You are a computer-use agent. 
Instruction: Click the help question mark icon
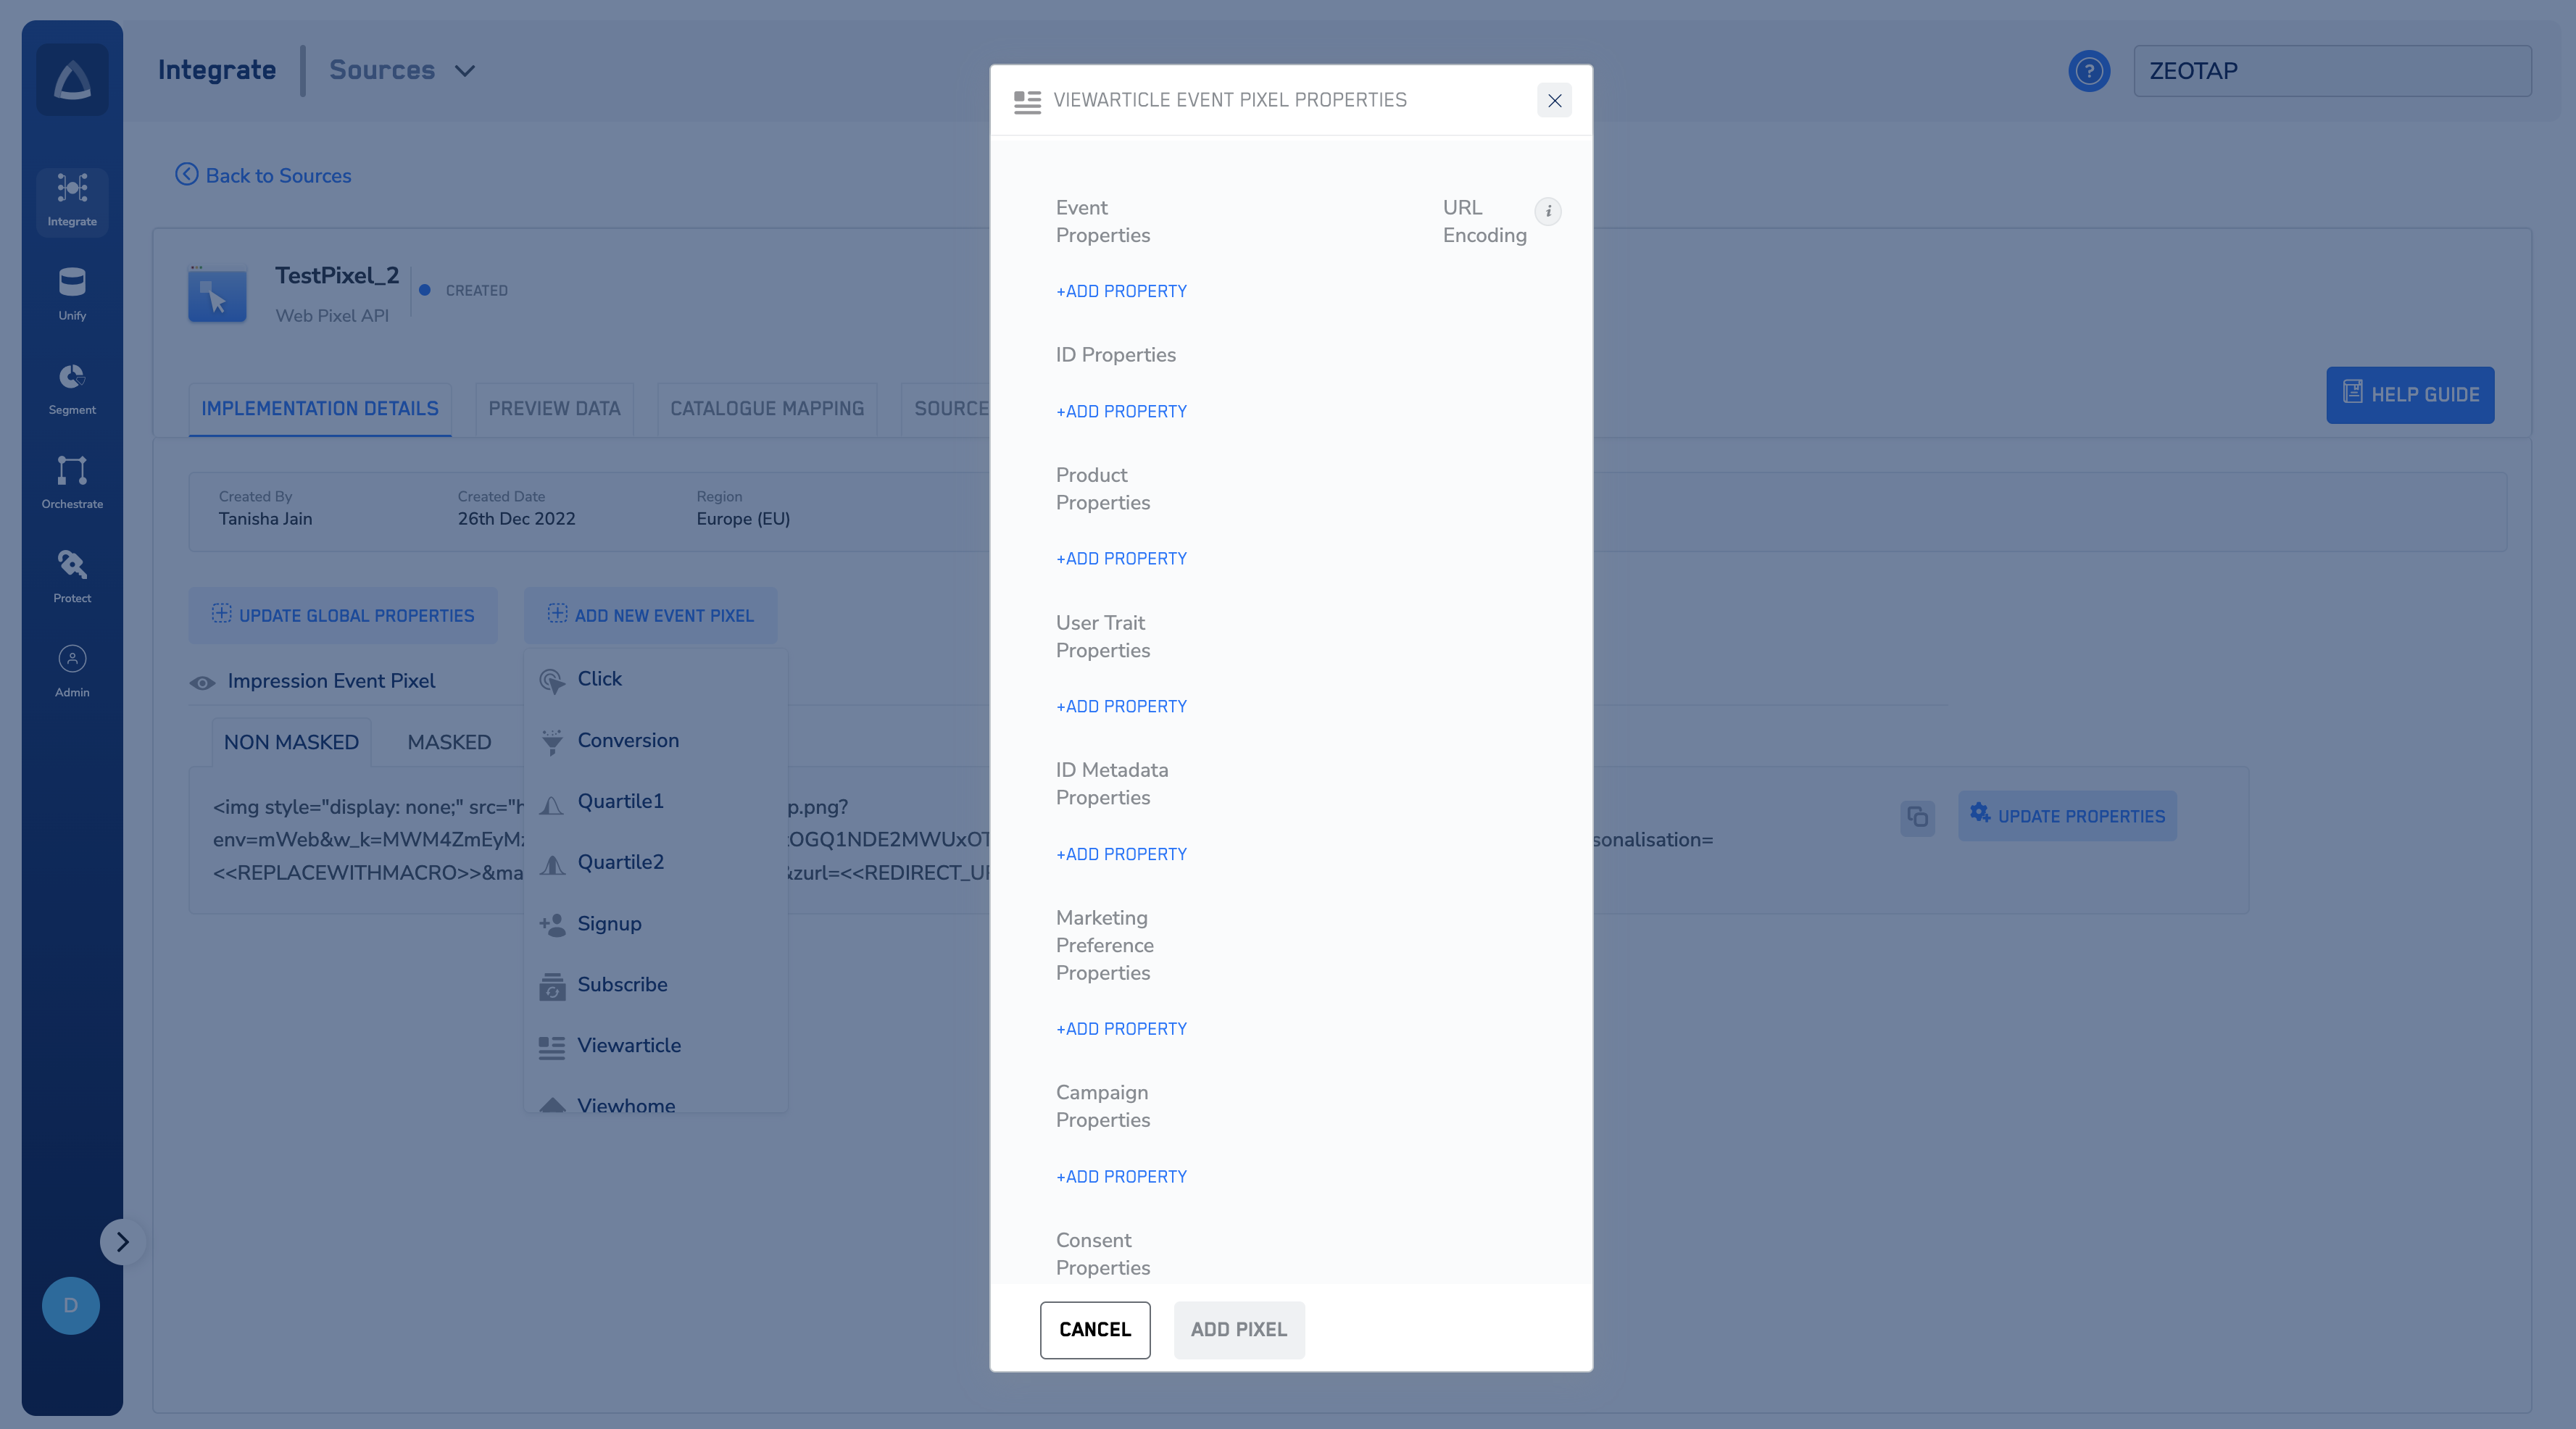pyautogui.click(x=2088, y=71)
